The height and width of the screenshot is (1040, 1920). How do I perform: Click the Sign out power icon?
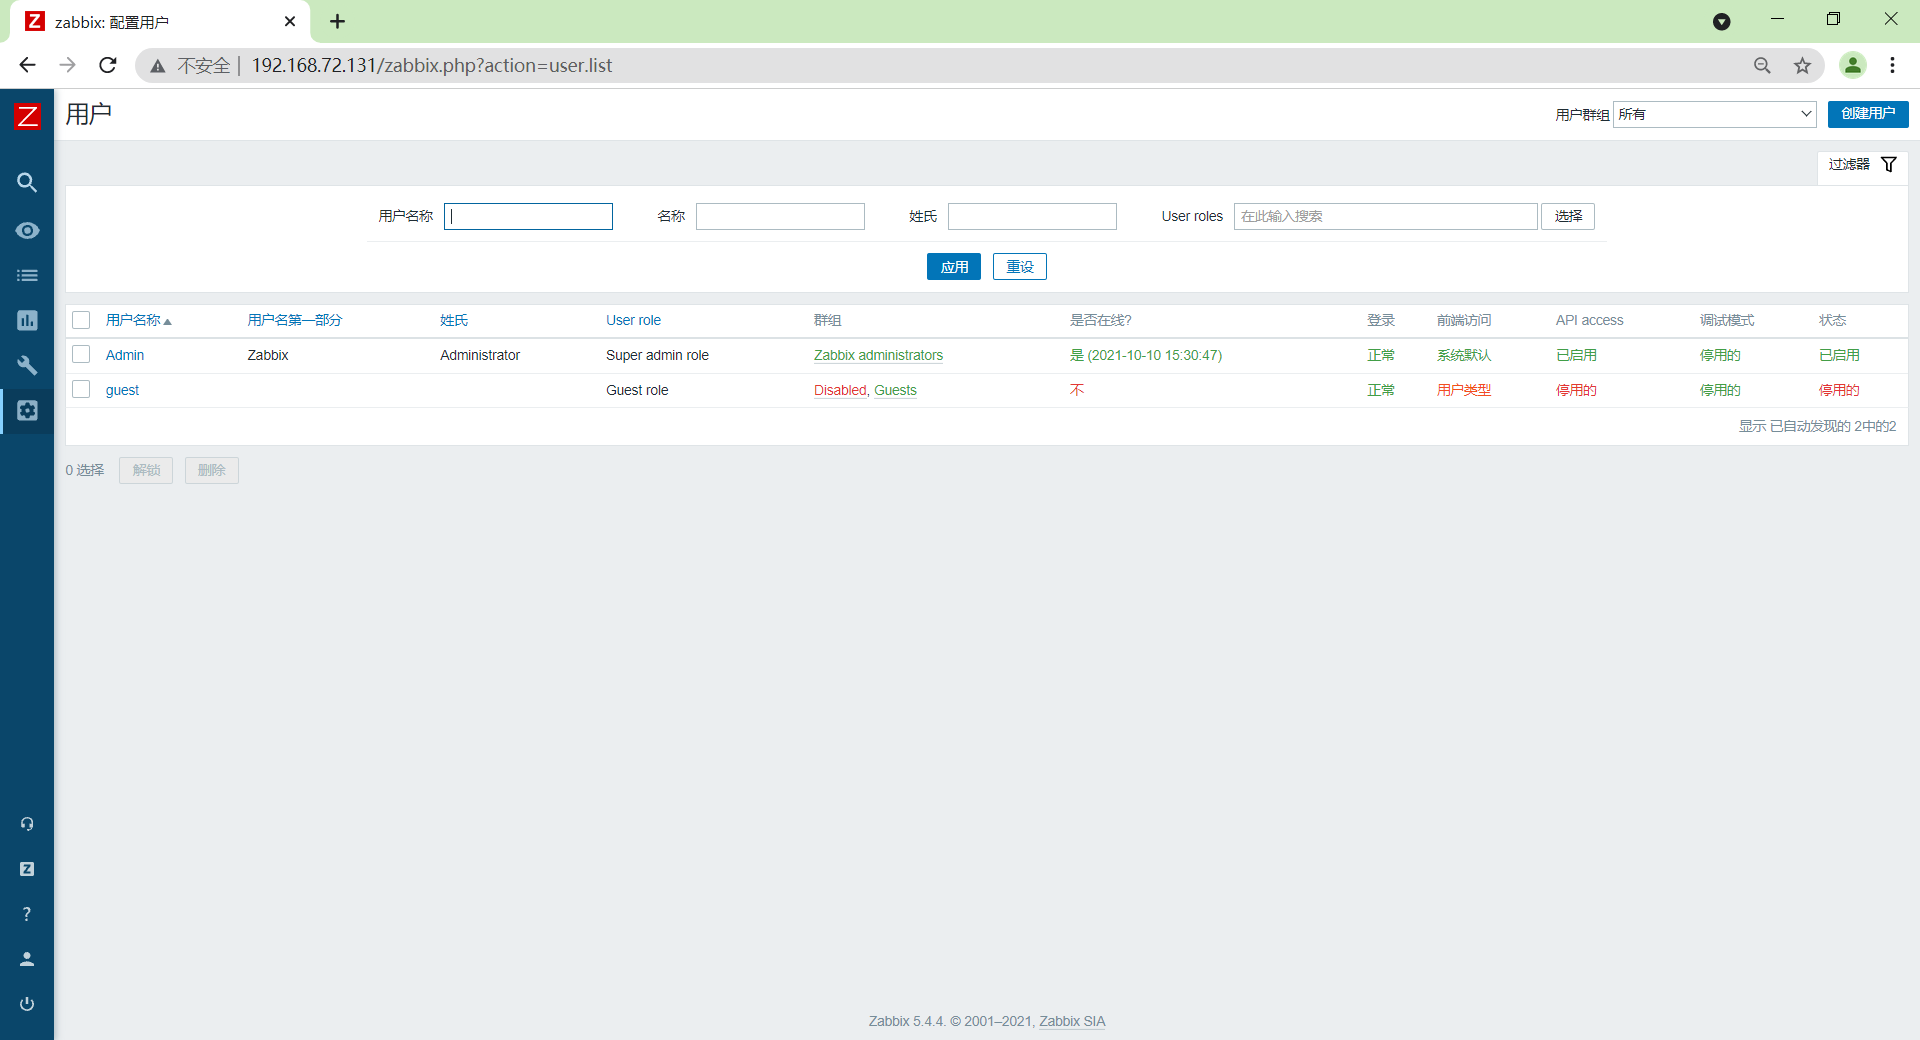tap(27, 1004)
